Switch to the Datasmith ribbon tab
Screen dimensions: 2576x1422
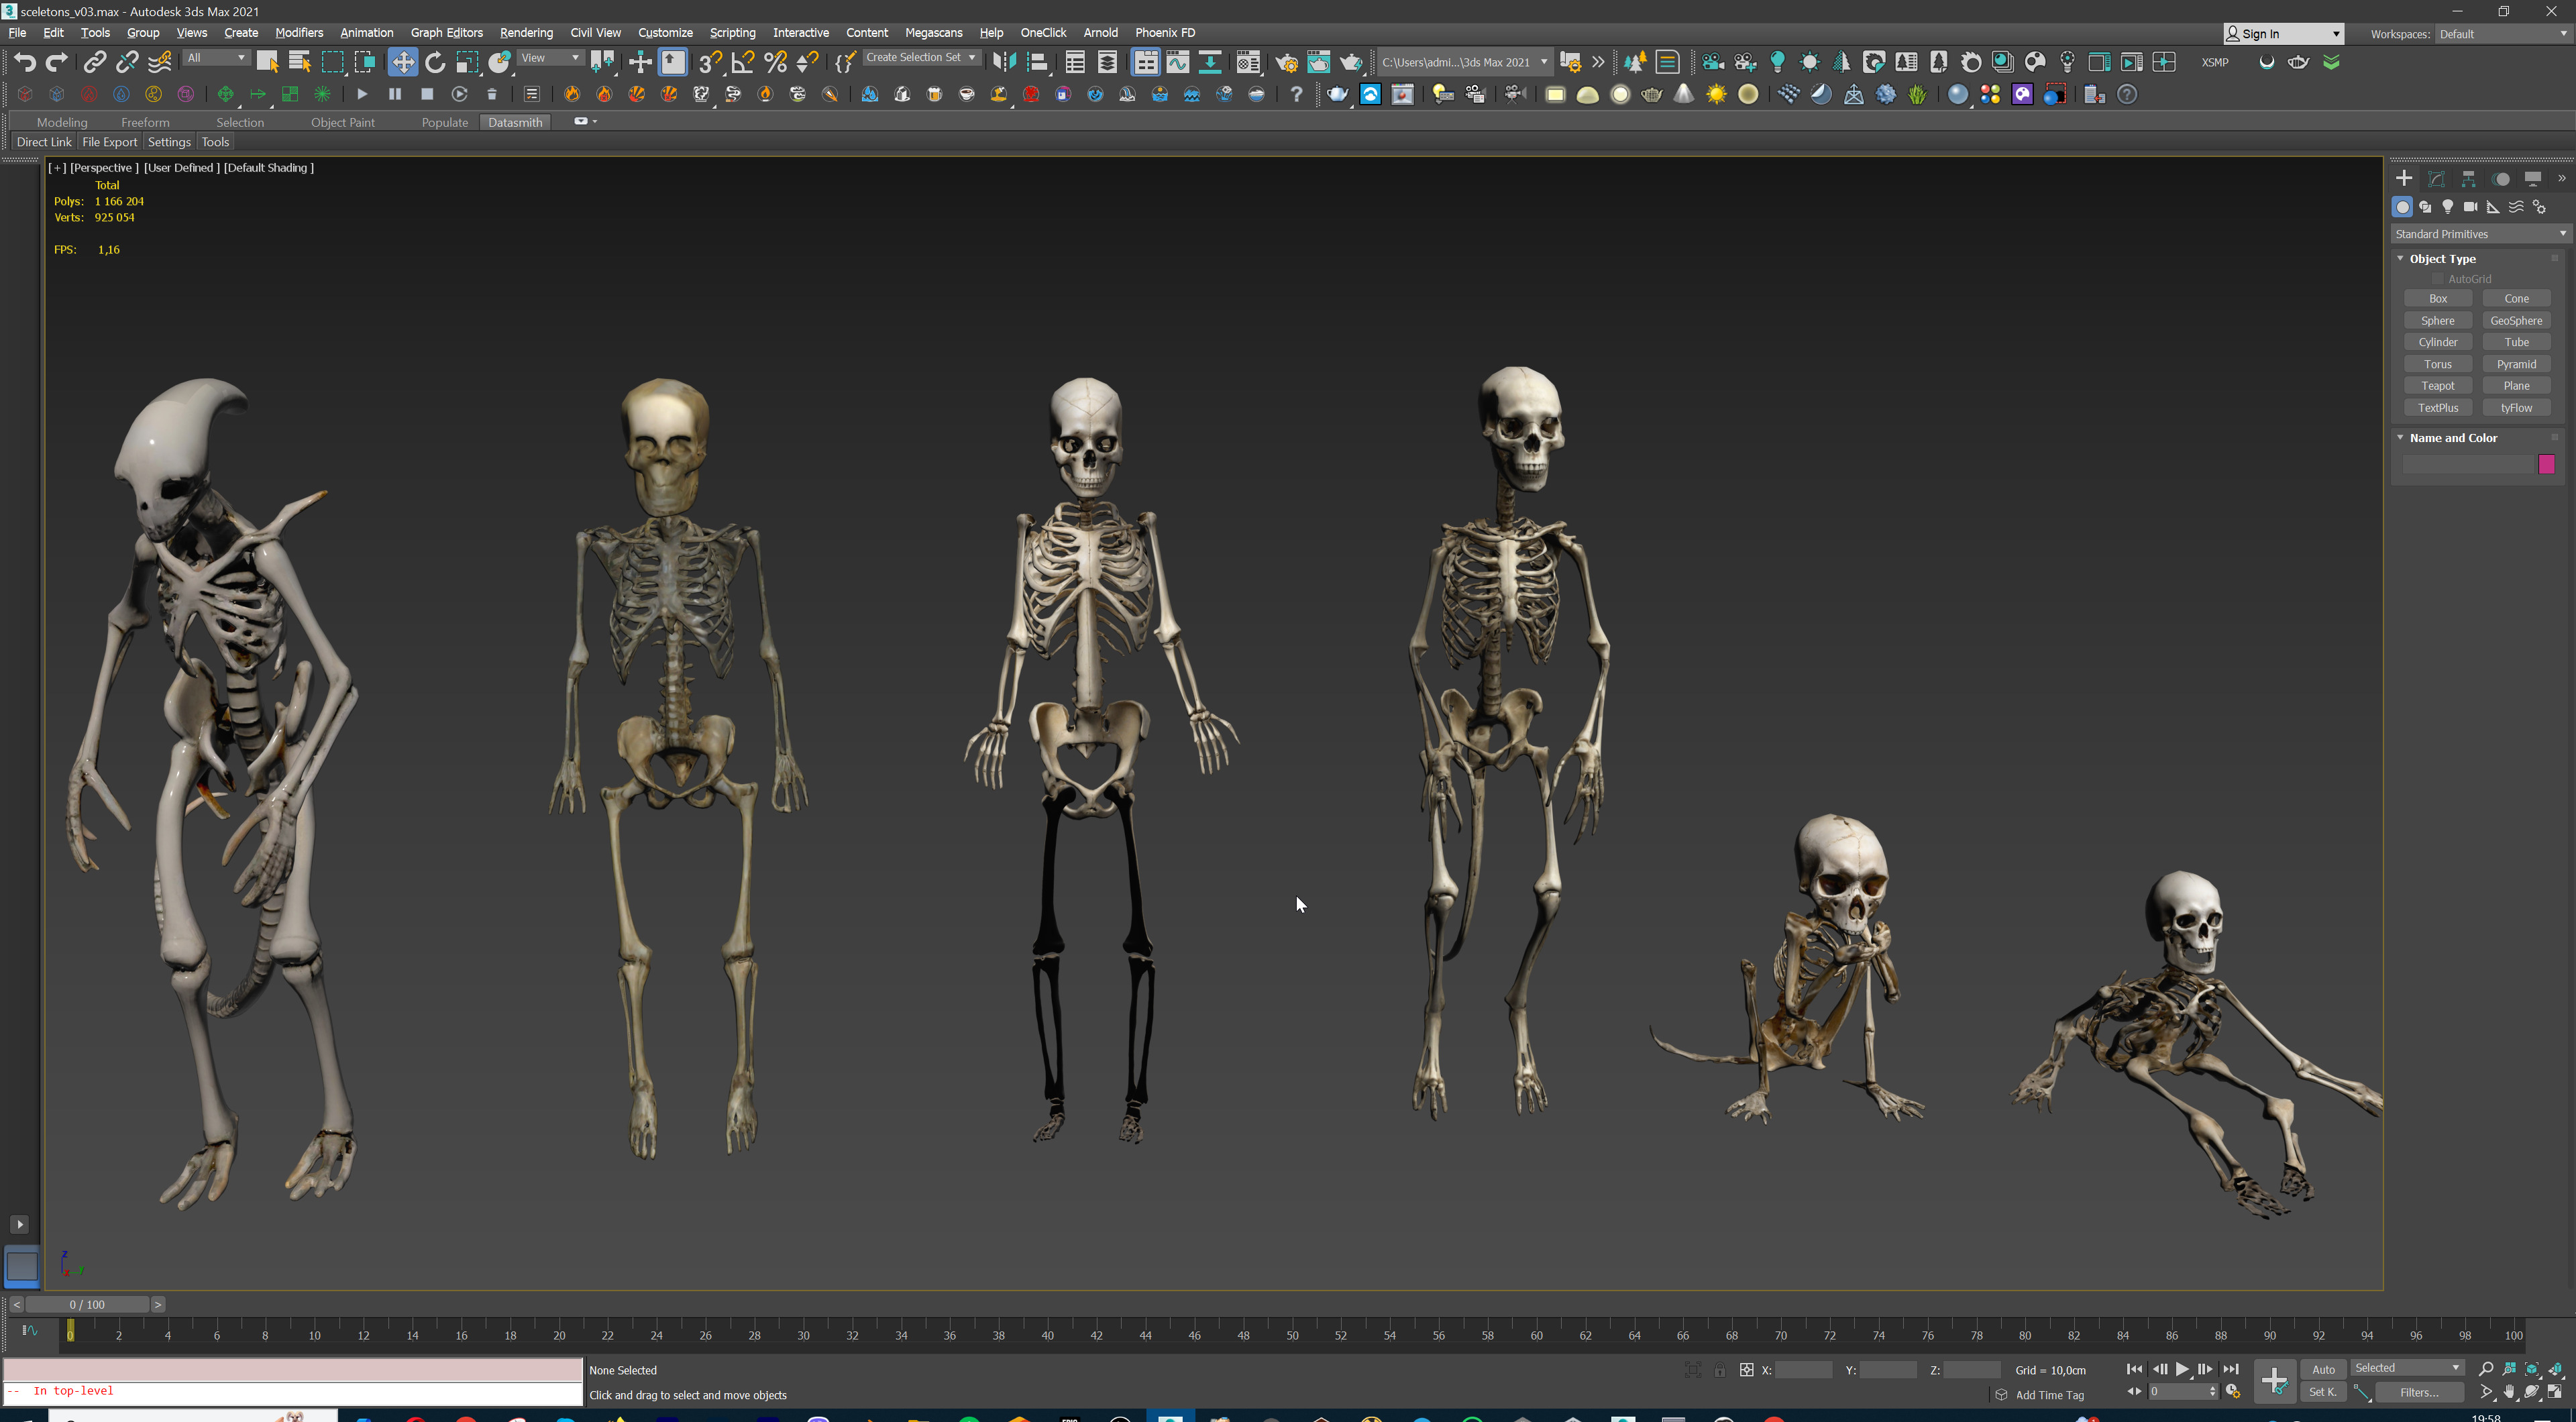point(515,122)
